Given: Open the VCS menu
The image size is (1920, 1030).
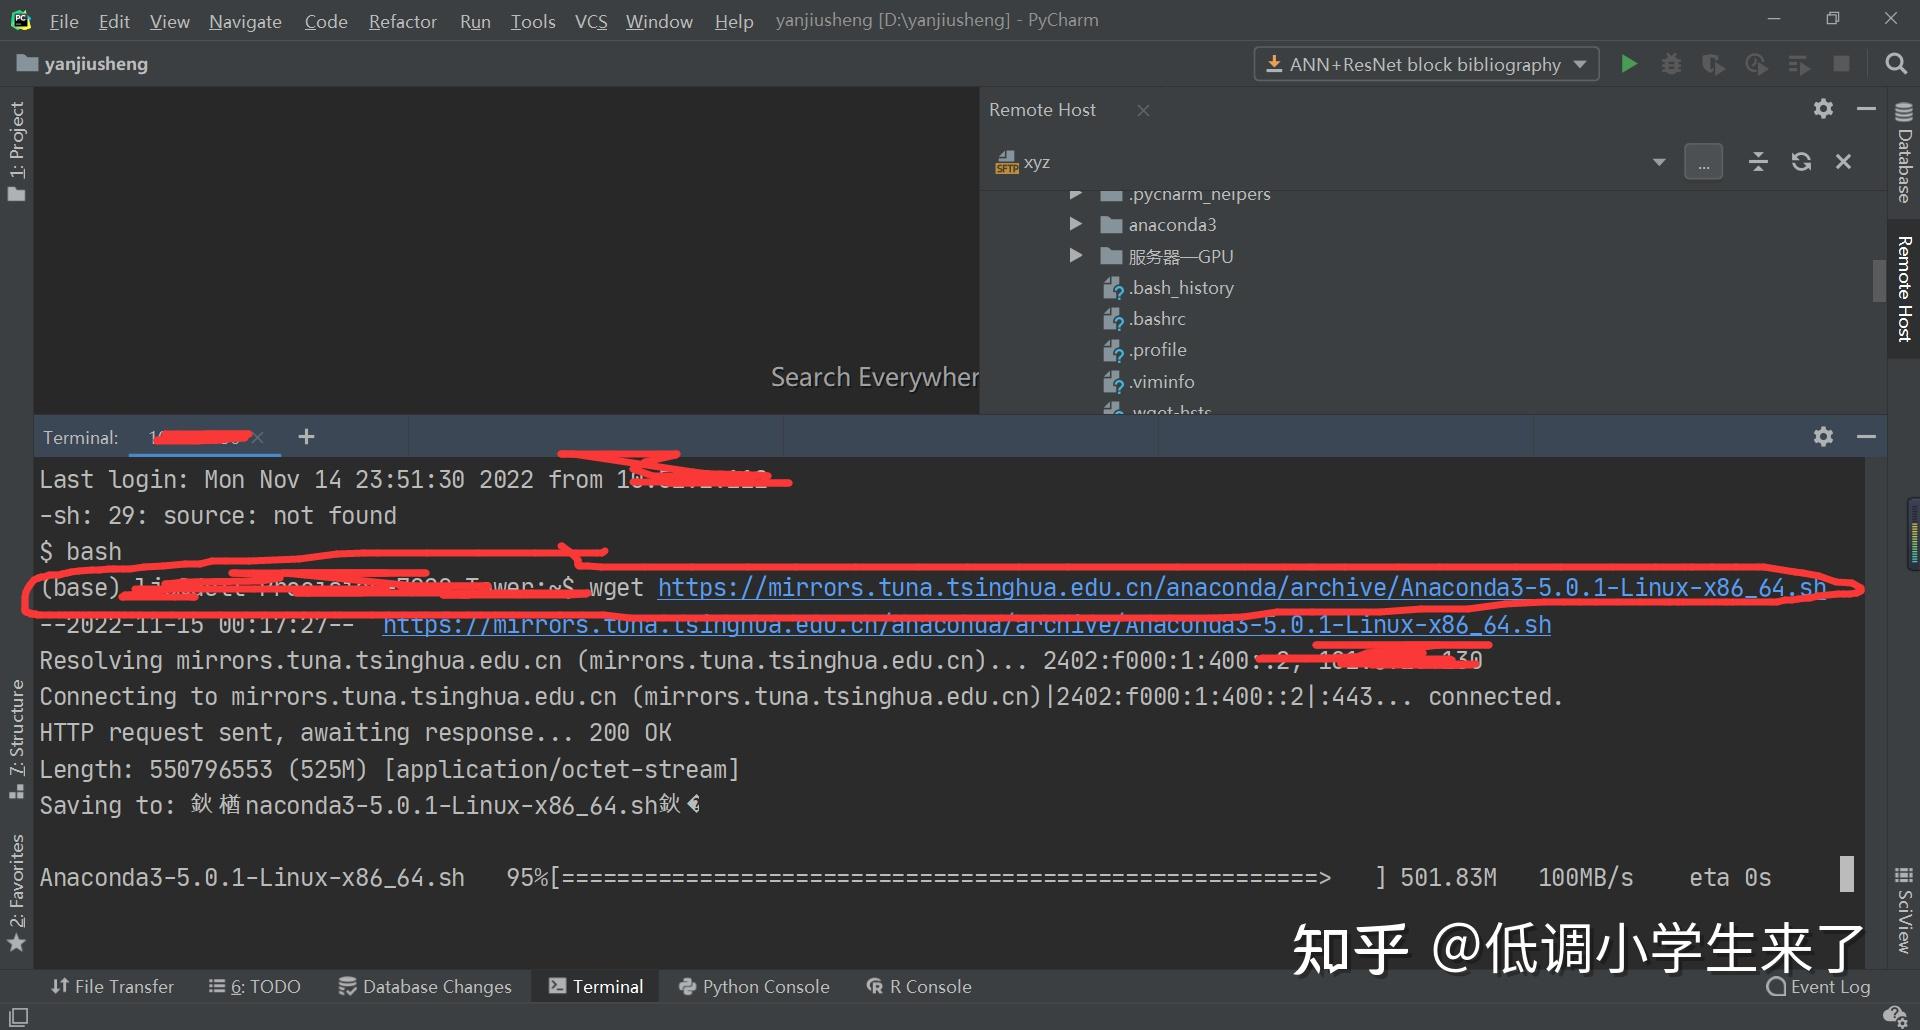Looking at the screenshot, I should (591, 21).
